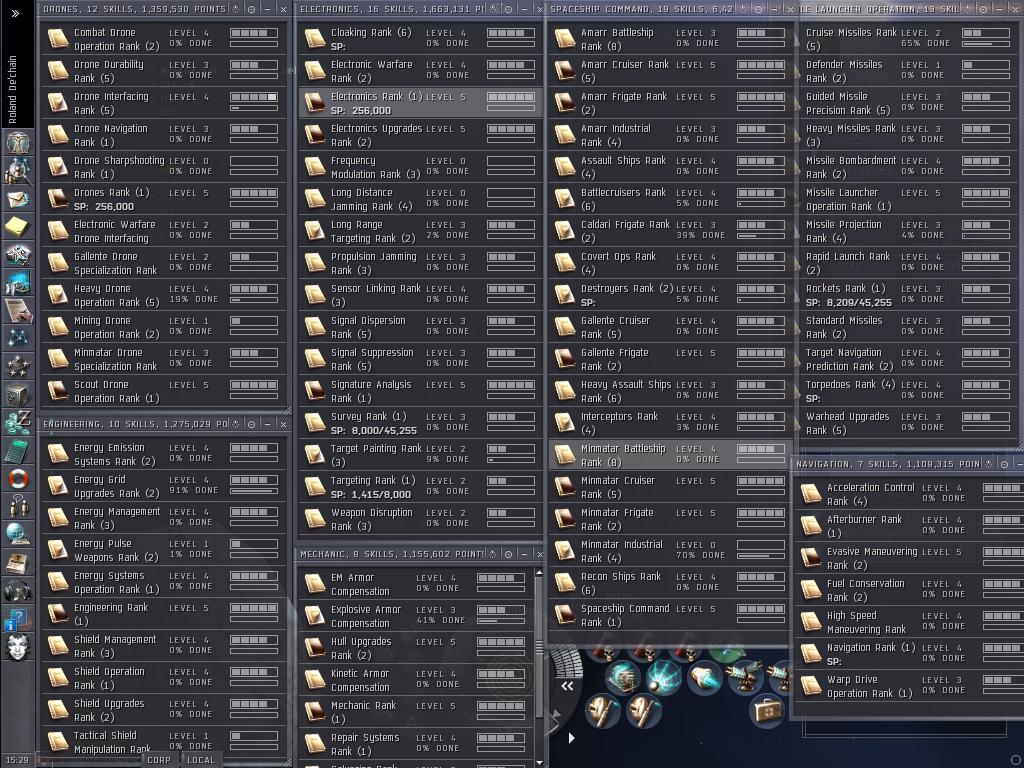Select the Heavy Drone Operation skill
The image size is (1024, 768).
click(164, 295)
